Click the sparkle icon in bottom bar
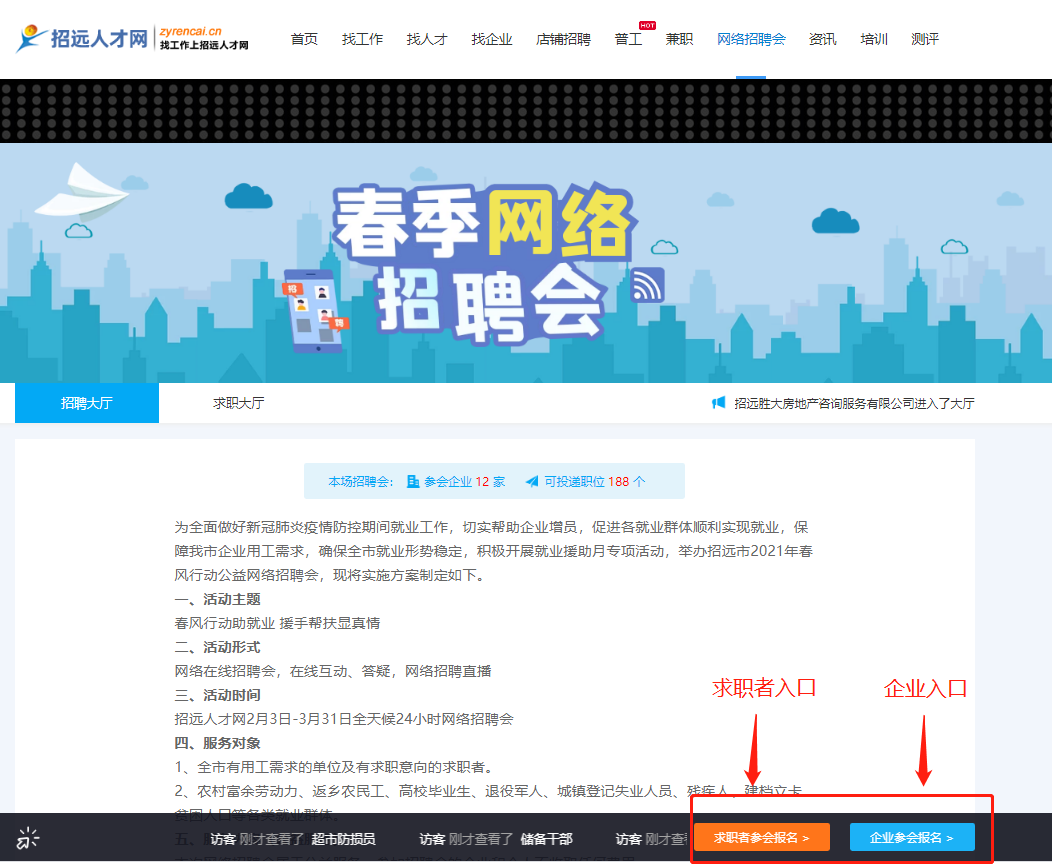 27,838
